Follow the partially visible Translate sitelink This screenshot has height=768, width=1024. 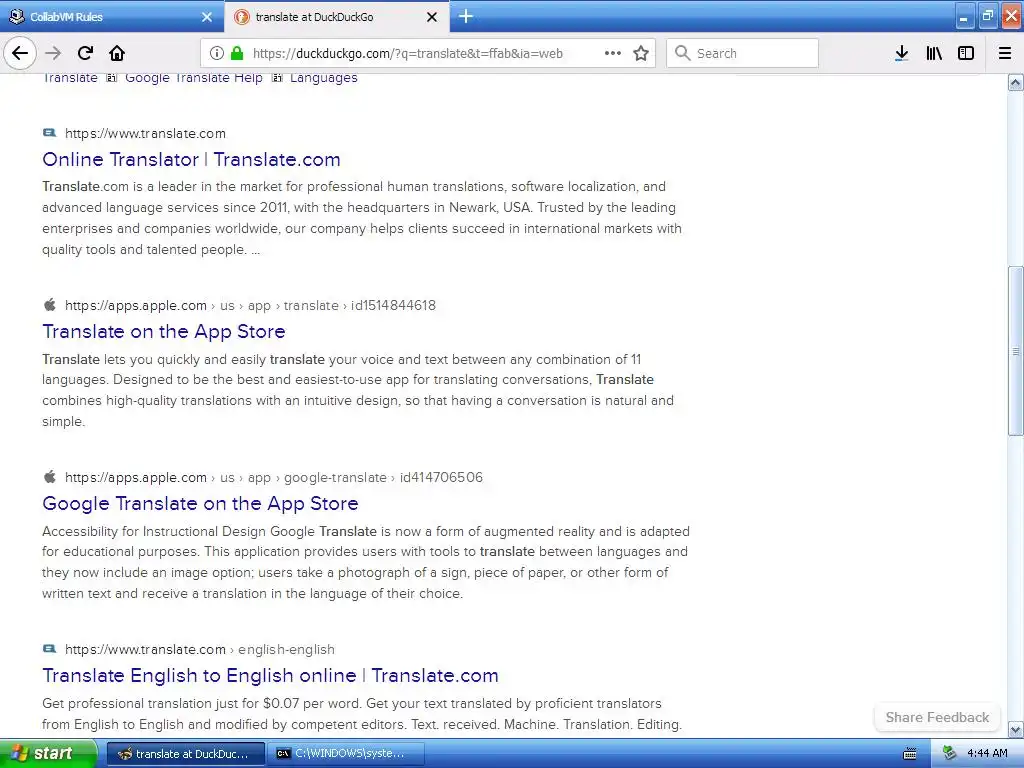[70, 78]
